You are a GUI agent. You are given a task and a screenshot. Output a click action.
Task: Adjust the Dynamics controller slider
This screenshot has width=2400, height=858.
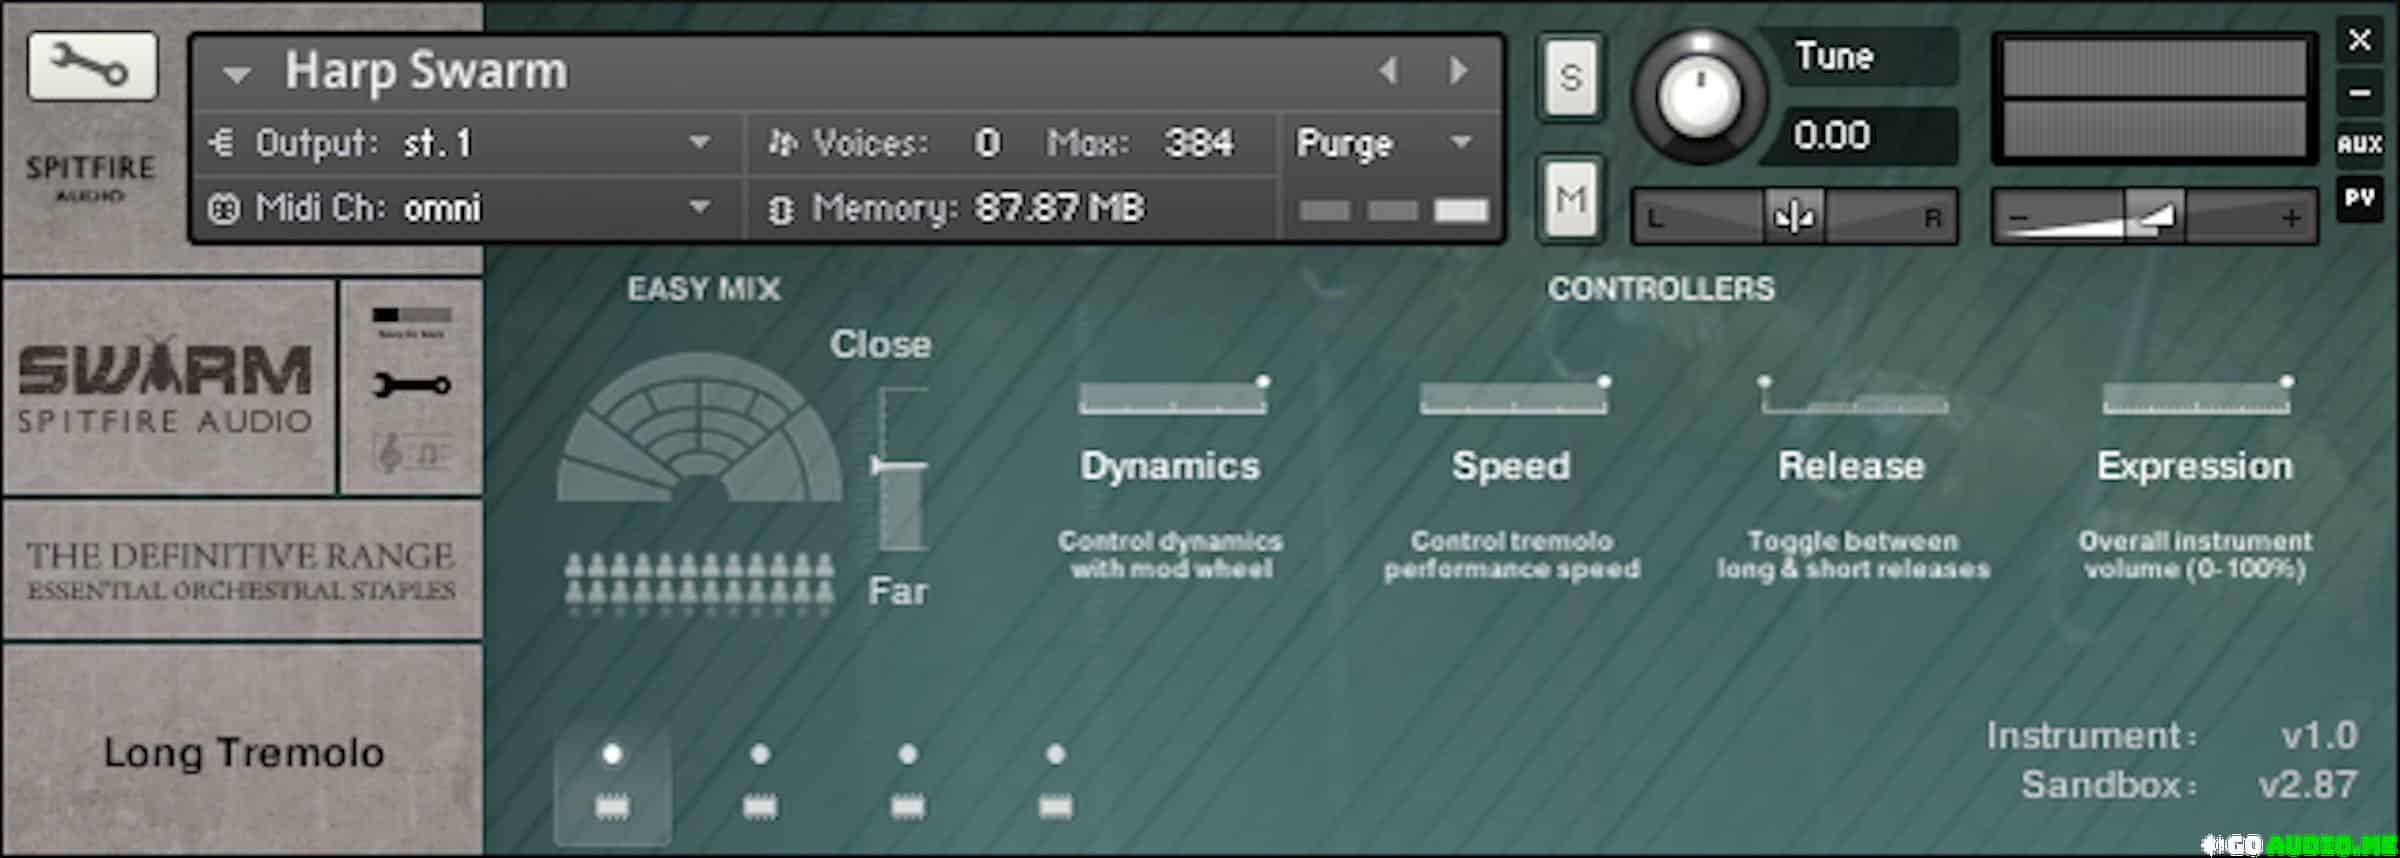pyautogui.click(x=1172, y=396)
